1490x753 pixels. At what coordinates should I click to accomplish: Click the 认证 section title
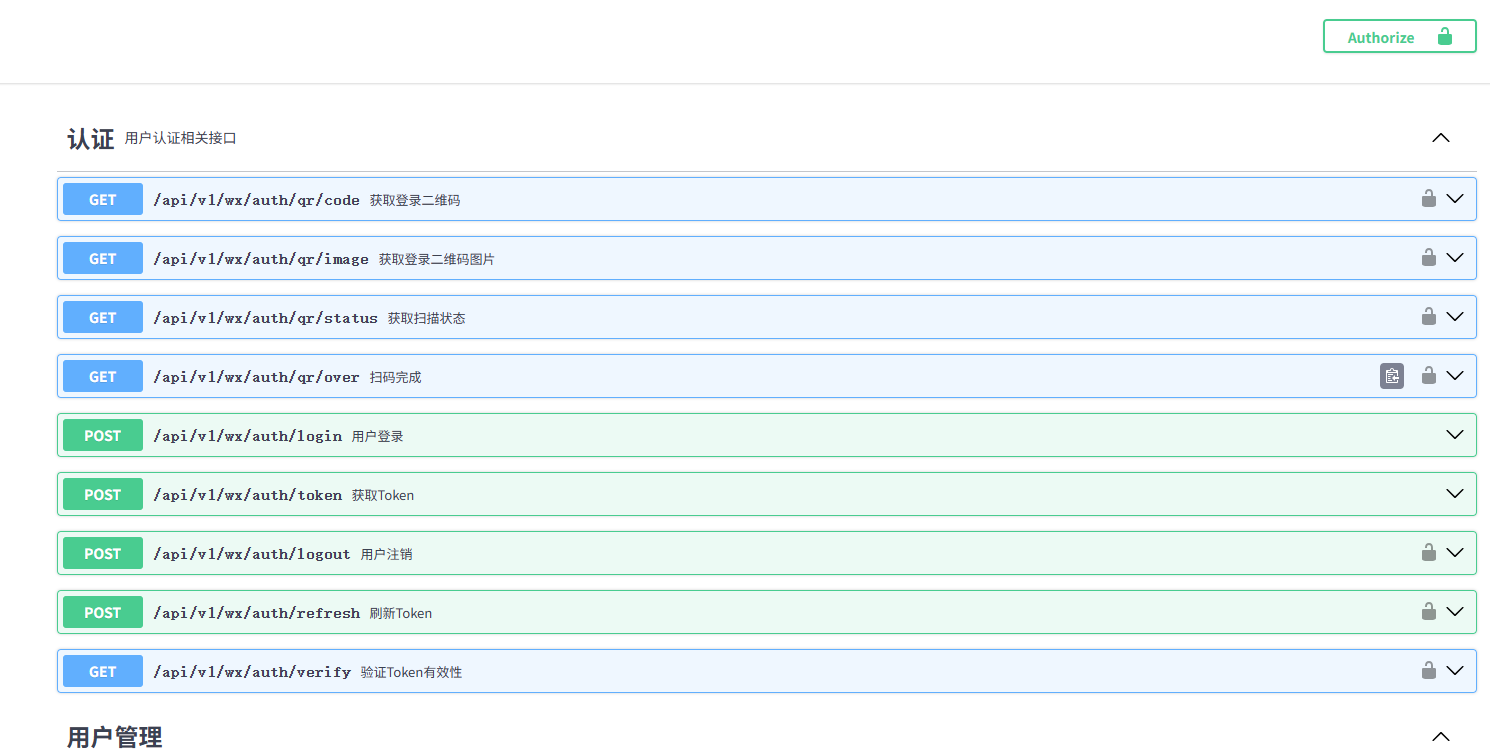pyautogui.click(x=91, y=138)
